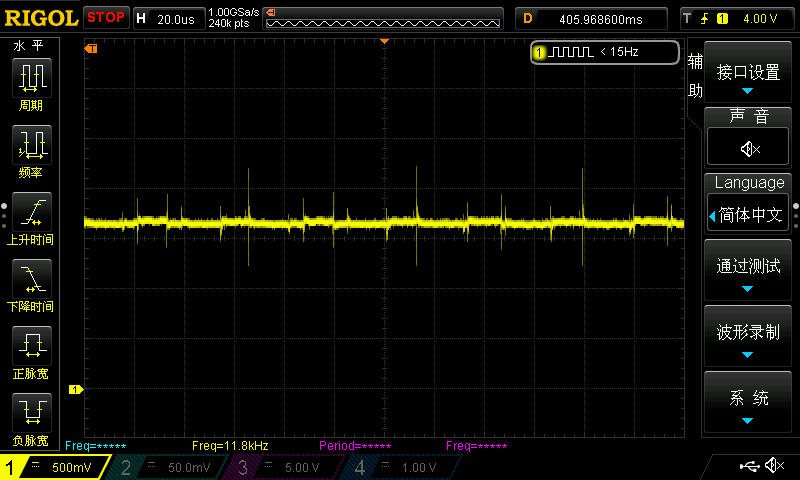
Task: Click the D 405.968600ms delay field
Action: pyautogui.click(x=591, y=19)
